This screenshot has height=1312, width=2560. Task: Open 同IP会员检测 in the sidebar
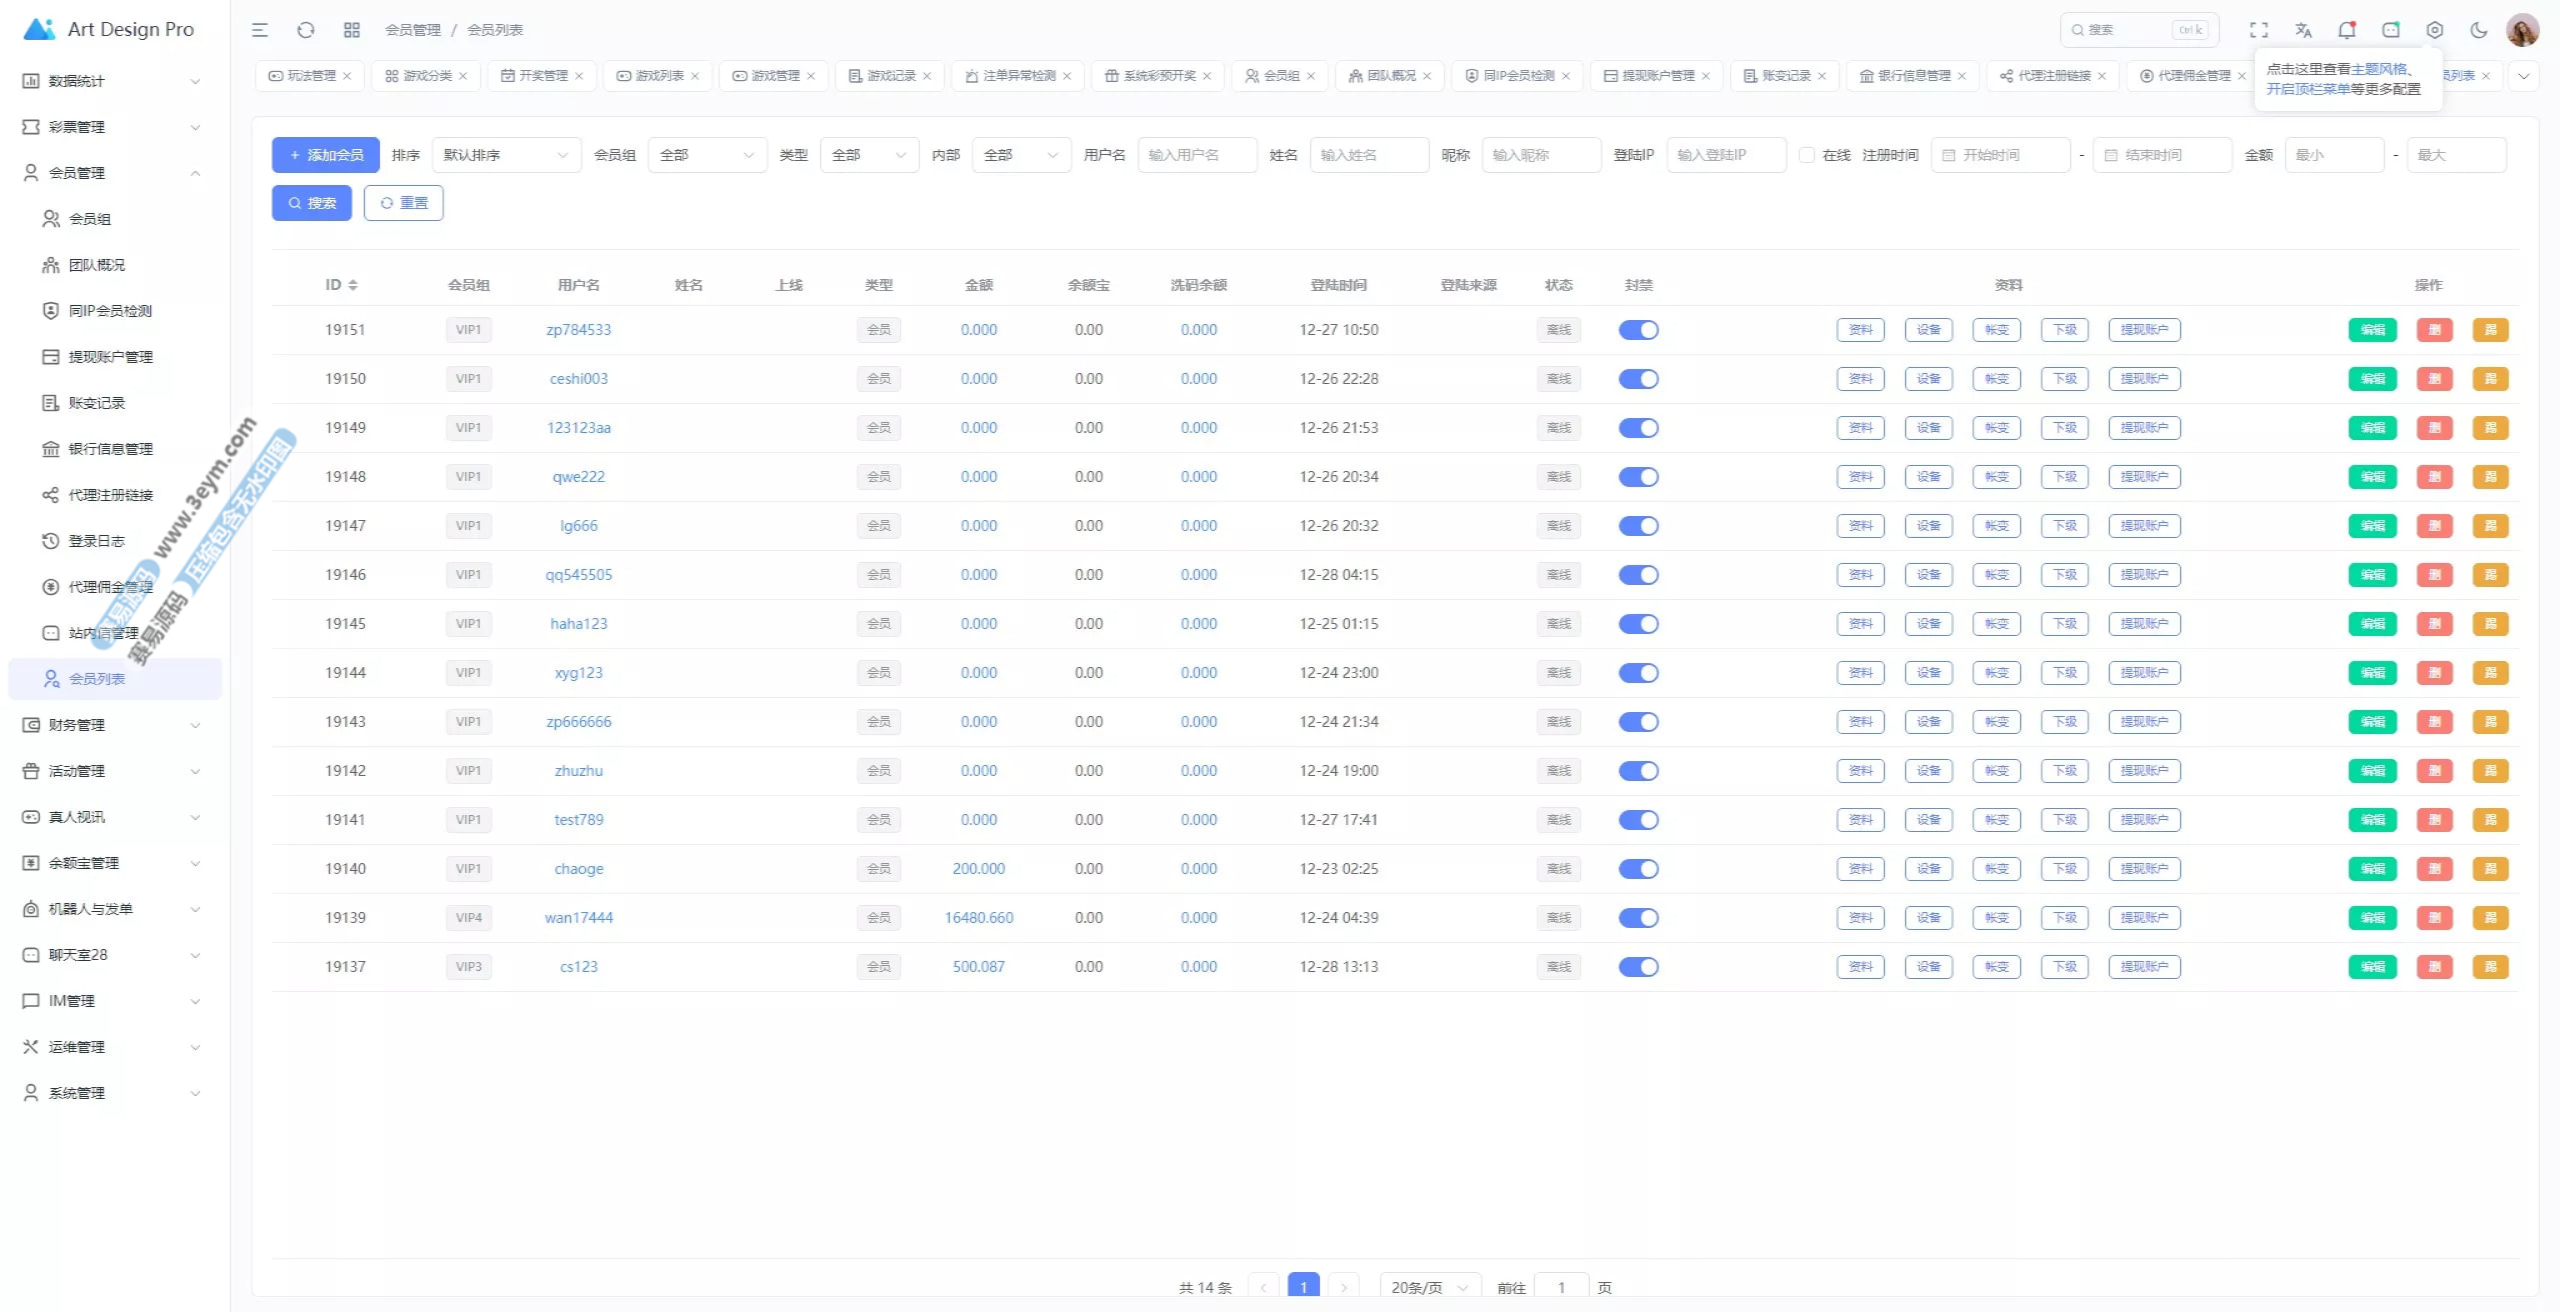[x=110, y=311]
